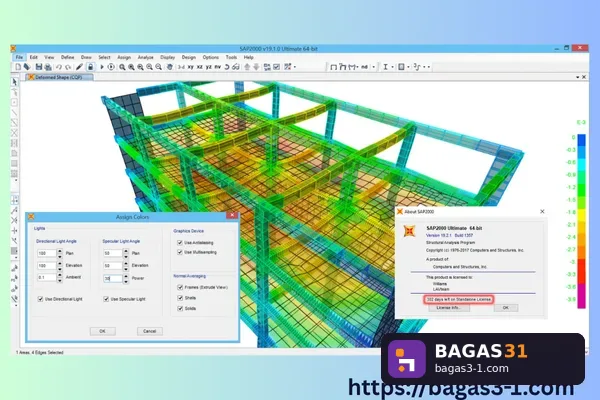Increase Directional Light Elevation value
This screenshot has width=600, height=400.
pos(60,263)
